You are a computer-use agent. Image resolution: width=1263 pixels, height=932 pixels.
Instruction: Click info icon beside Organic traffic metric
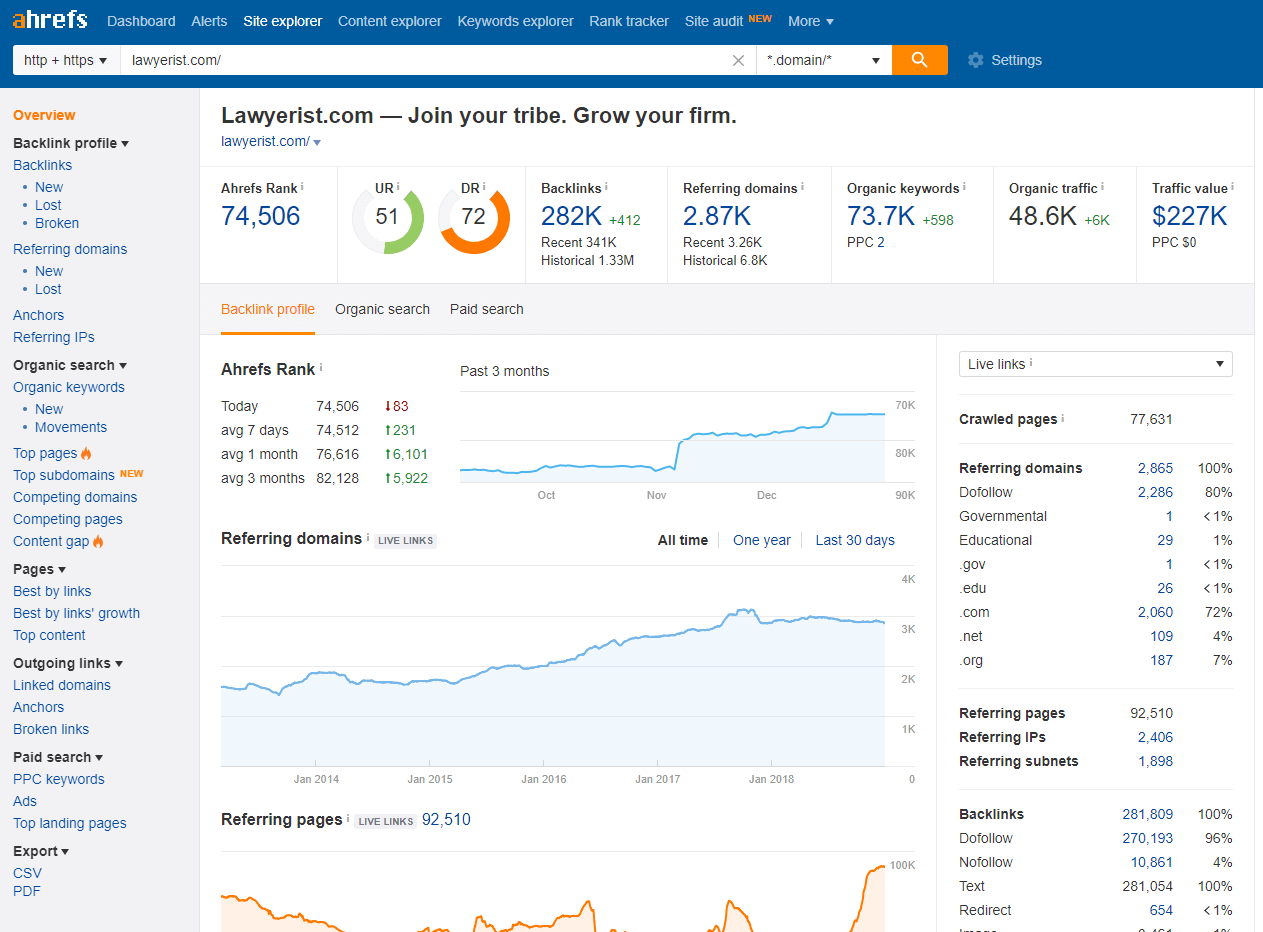[1102, 187]
